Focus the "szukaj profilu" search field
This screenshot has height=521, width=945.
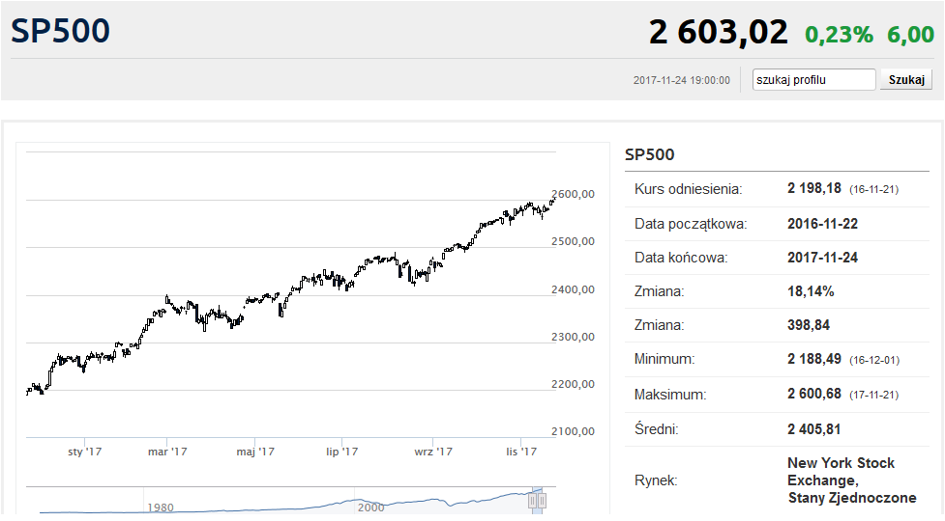pyautogui.click(x=814, y=80)
